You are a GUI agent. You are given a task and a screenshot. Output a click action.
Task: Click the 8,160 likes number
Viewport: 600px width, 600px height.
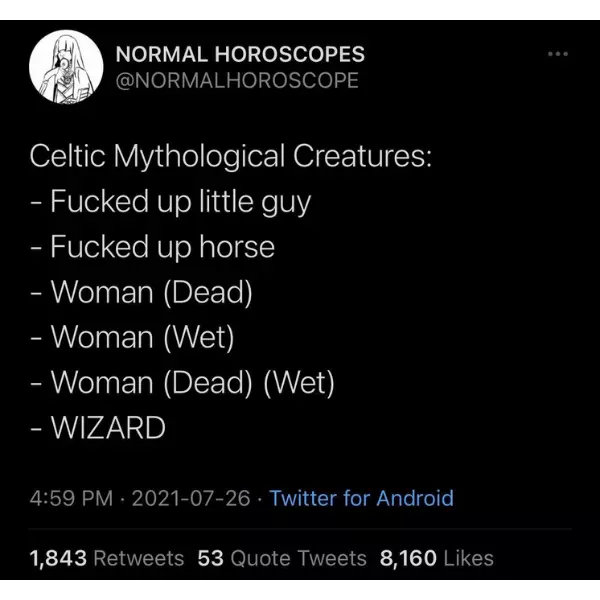point(407,558)
